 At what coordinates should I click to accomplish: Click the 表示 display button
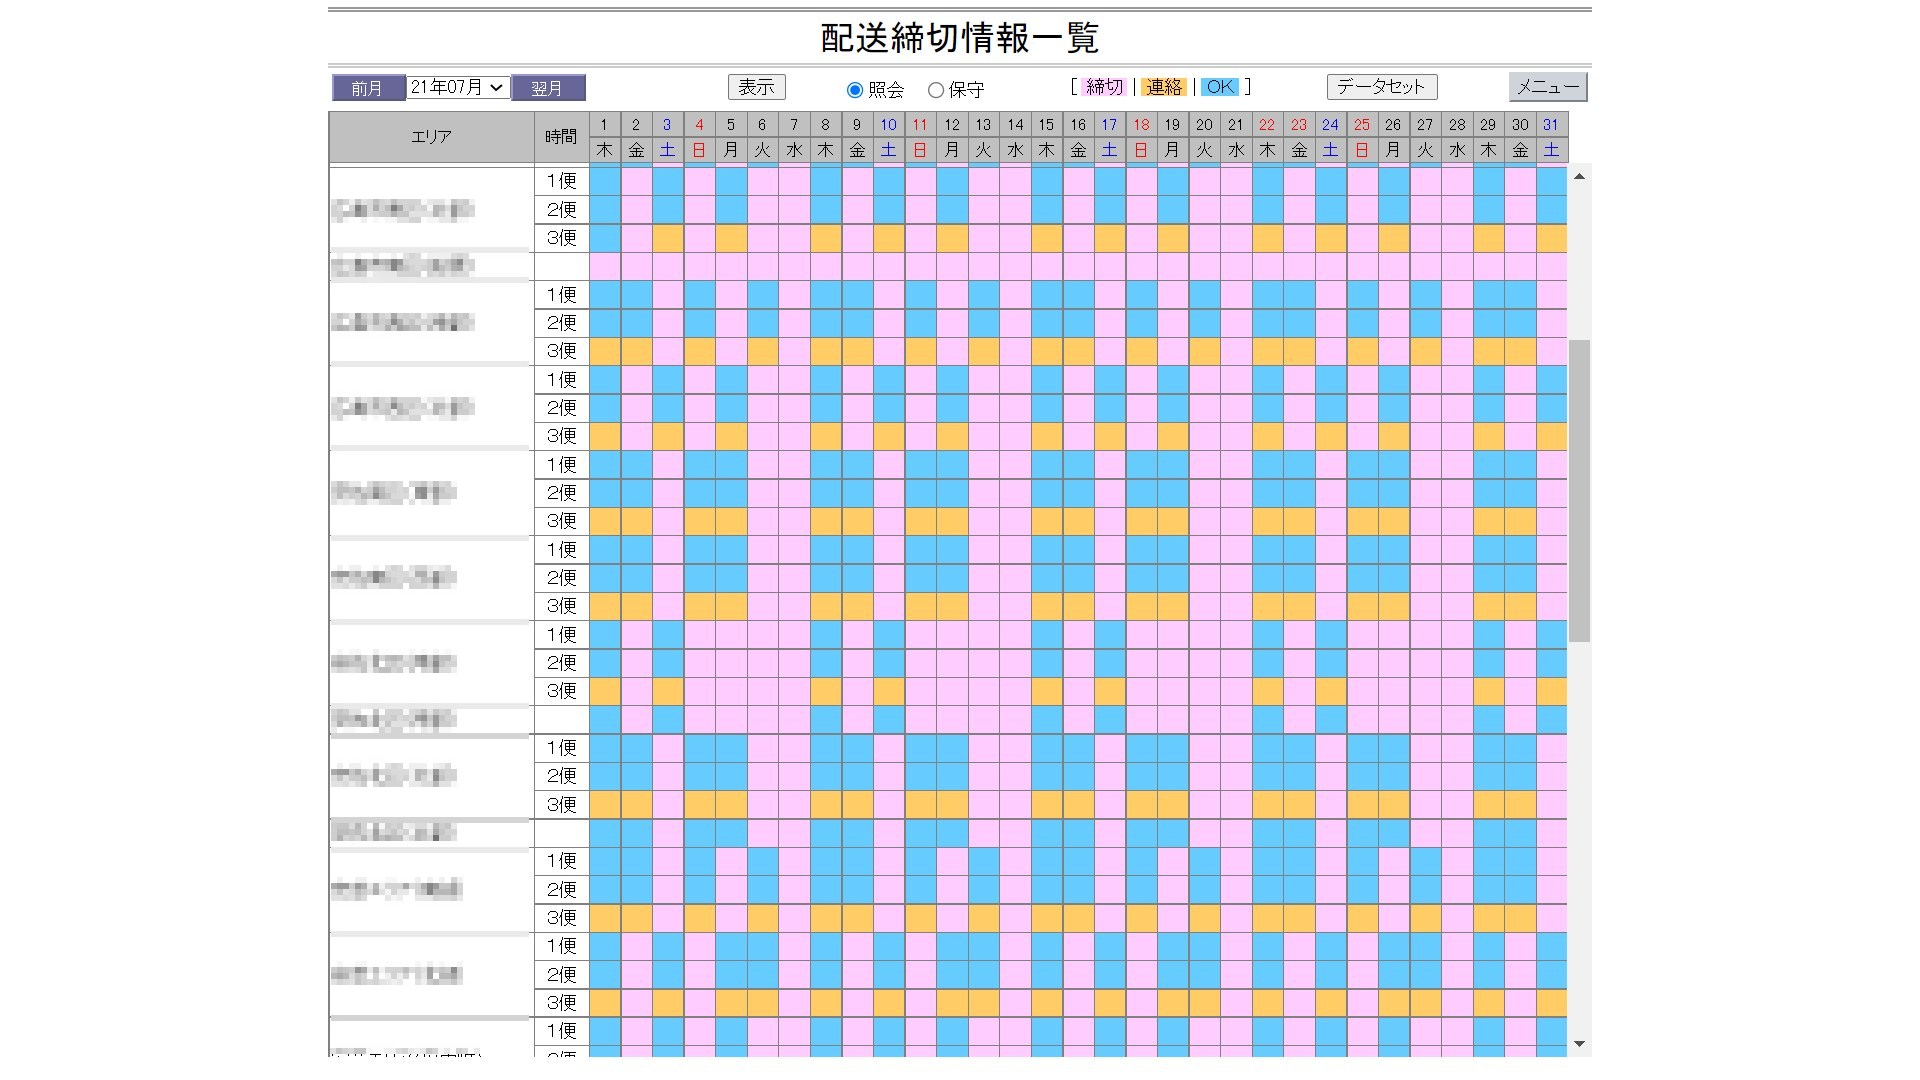757,87
